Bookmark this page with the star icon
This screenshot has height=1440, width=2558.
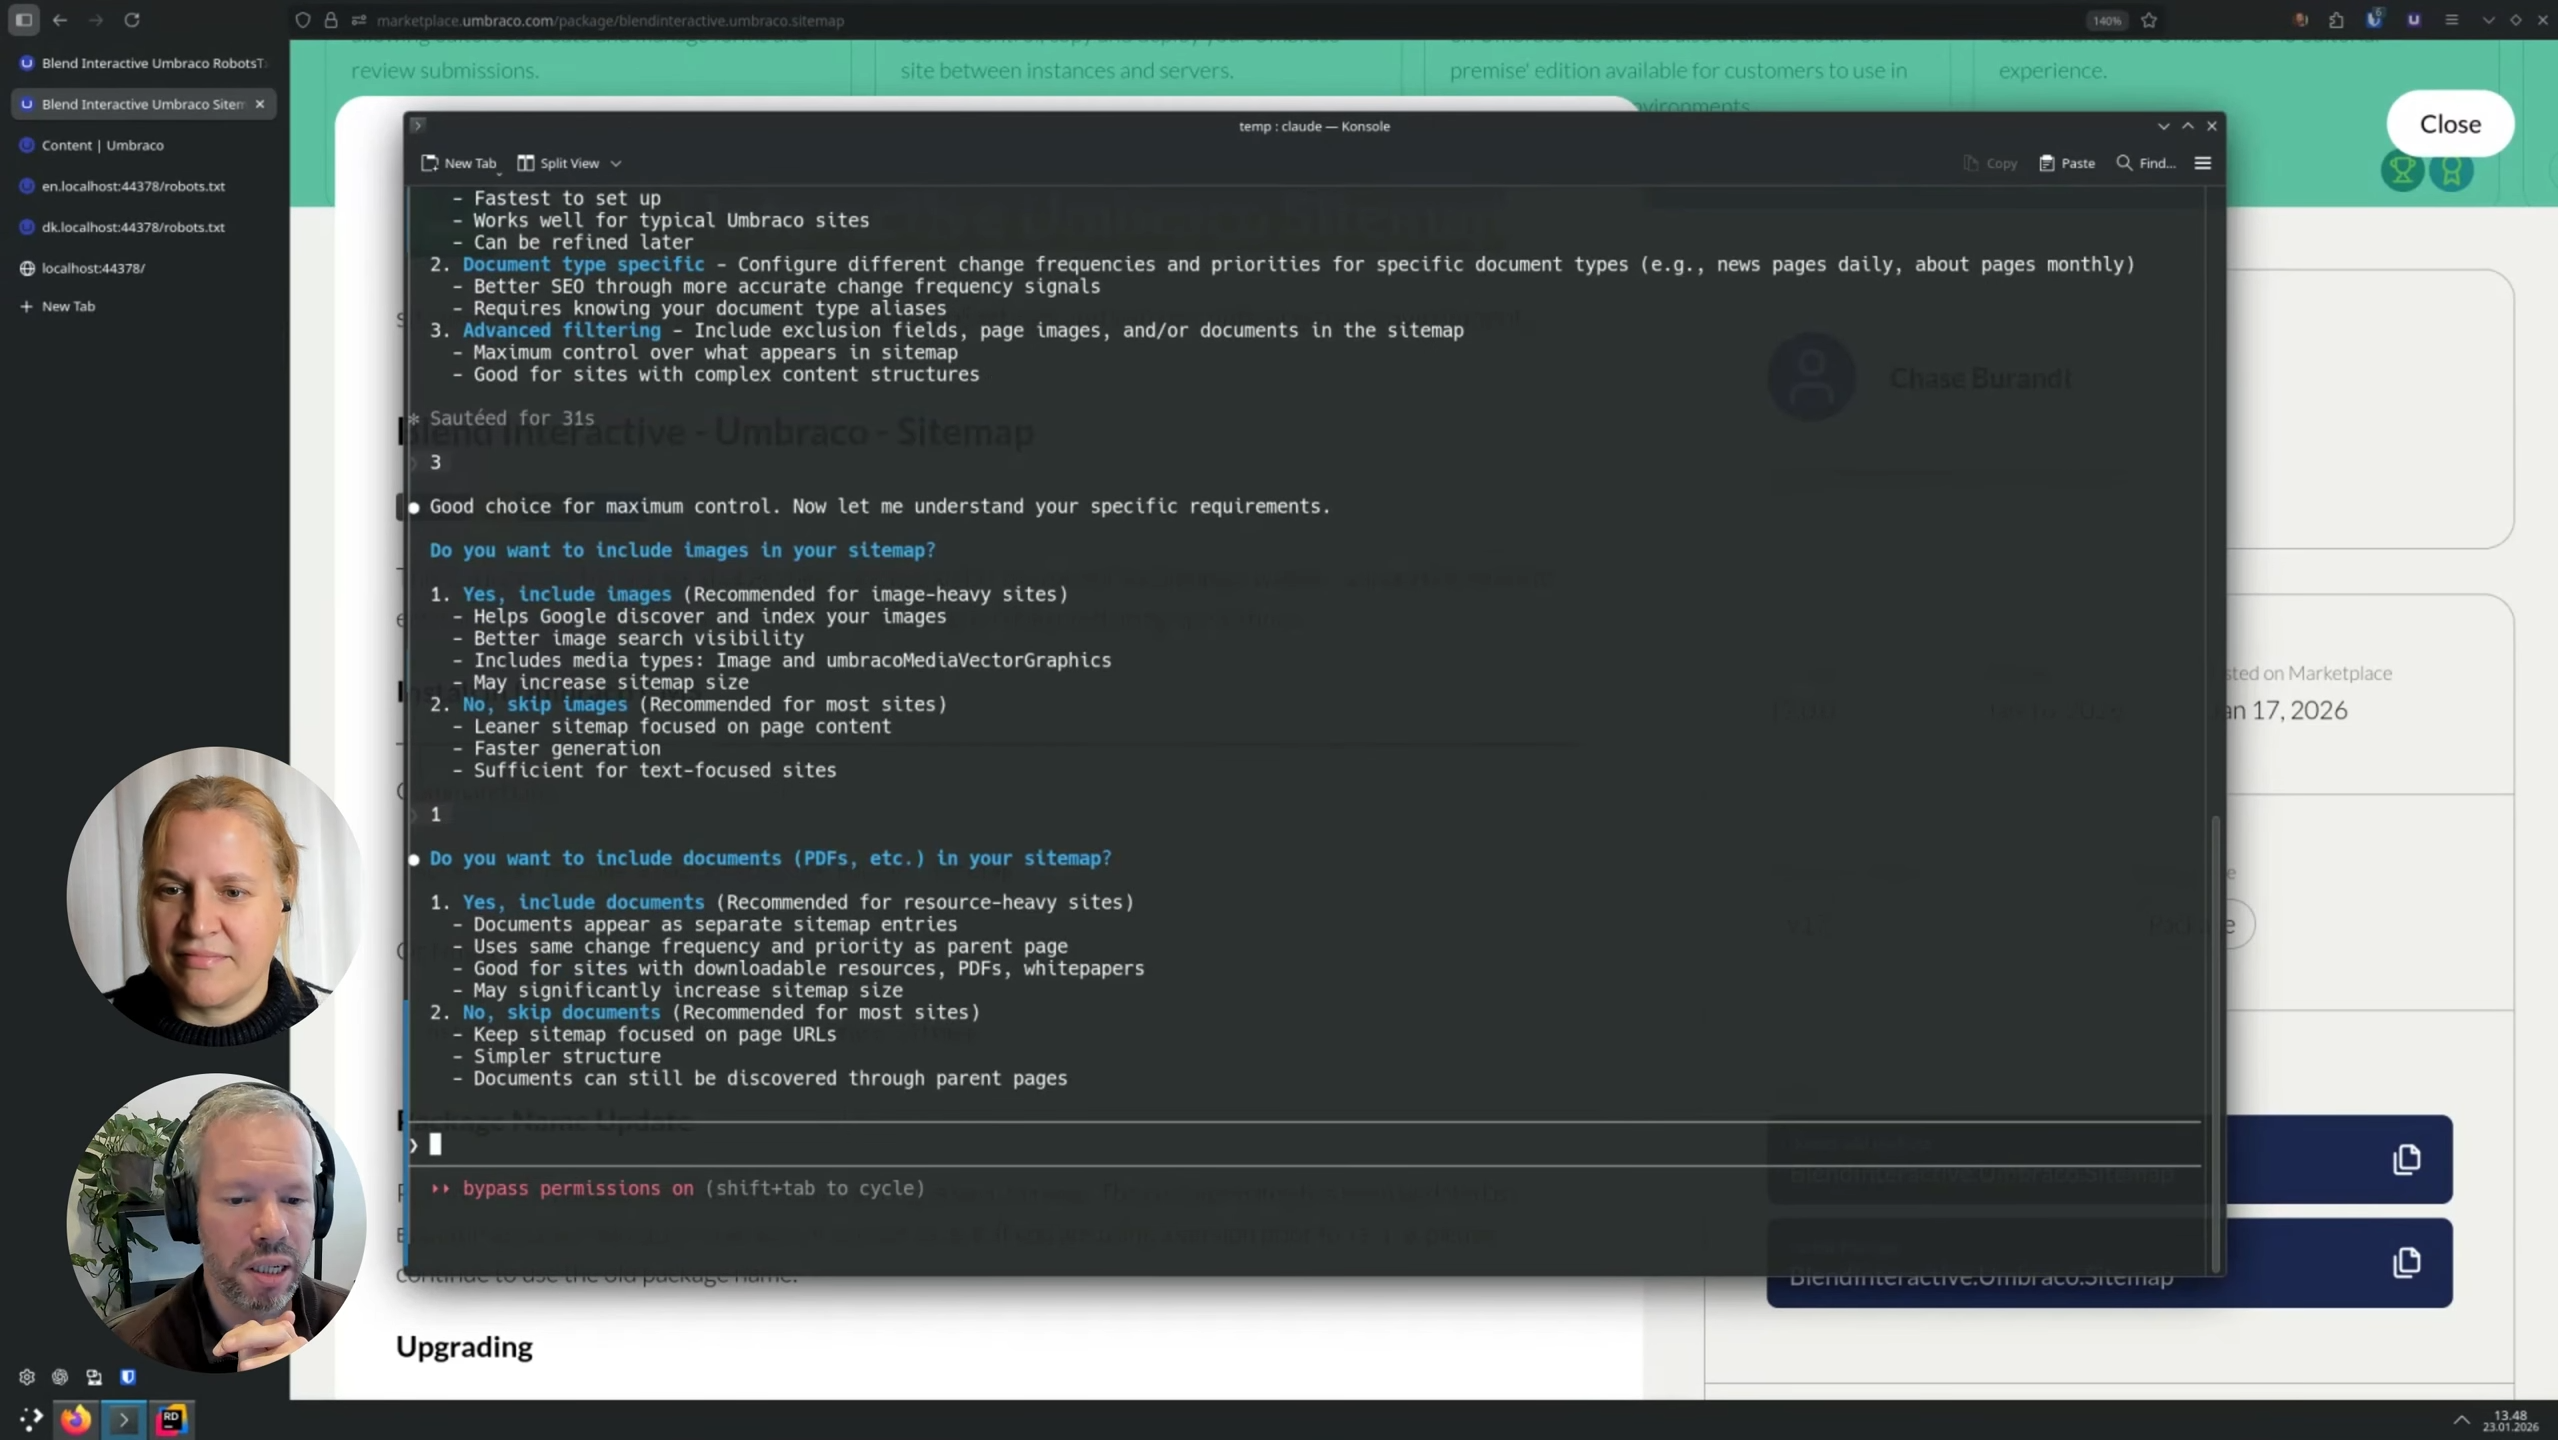(x=2149, y=20)
